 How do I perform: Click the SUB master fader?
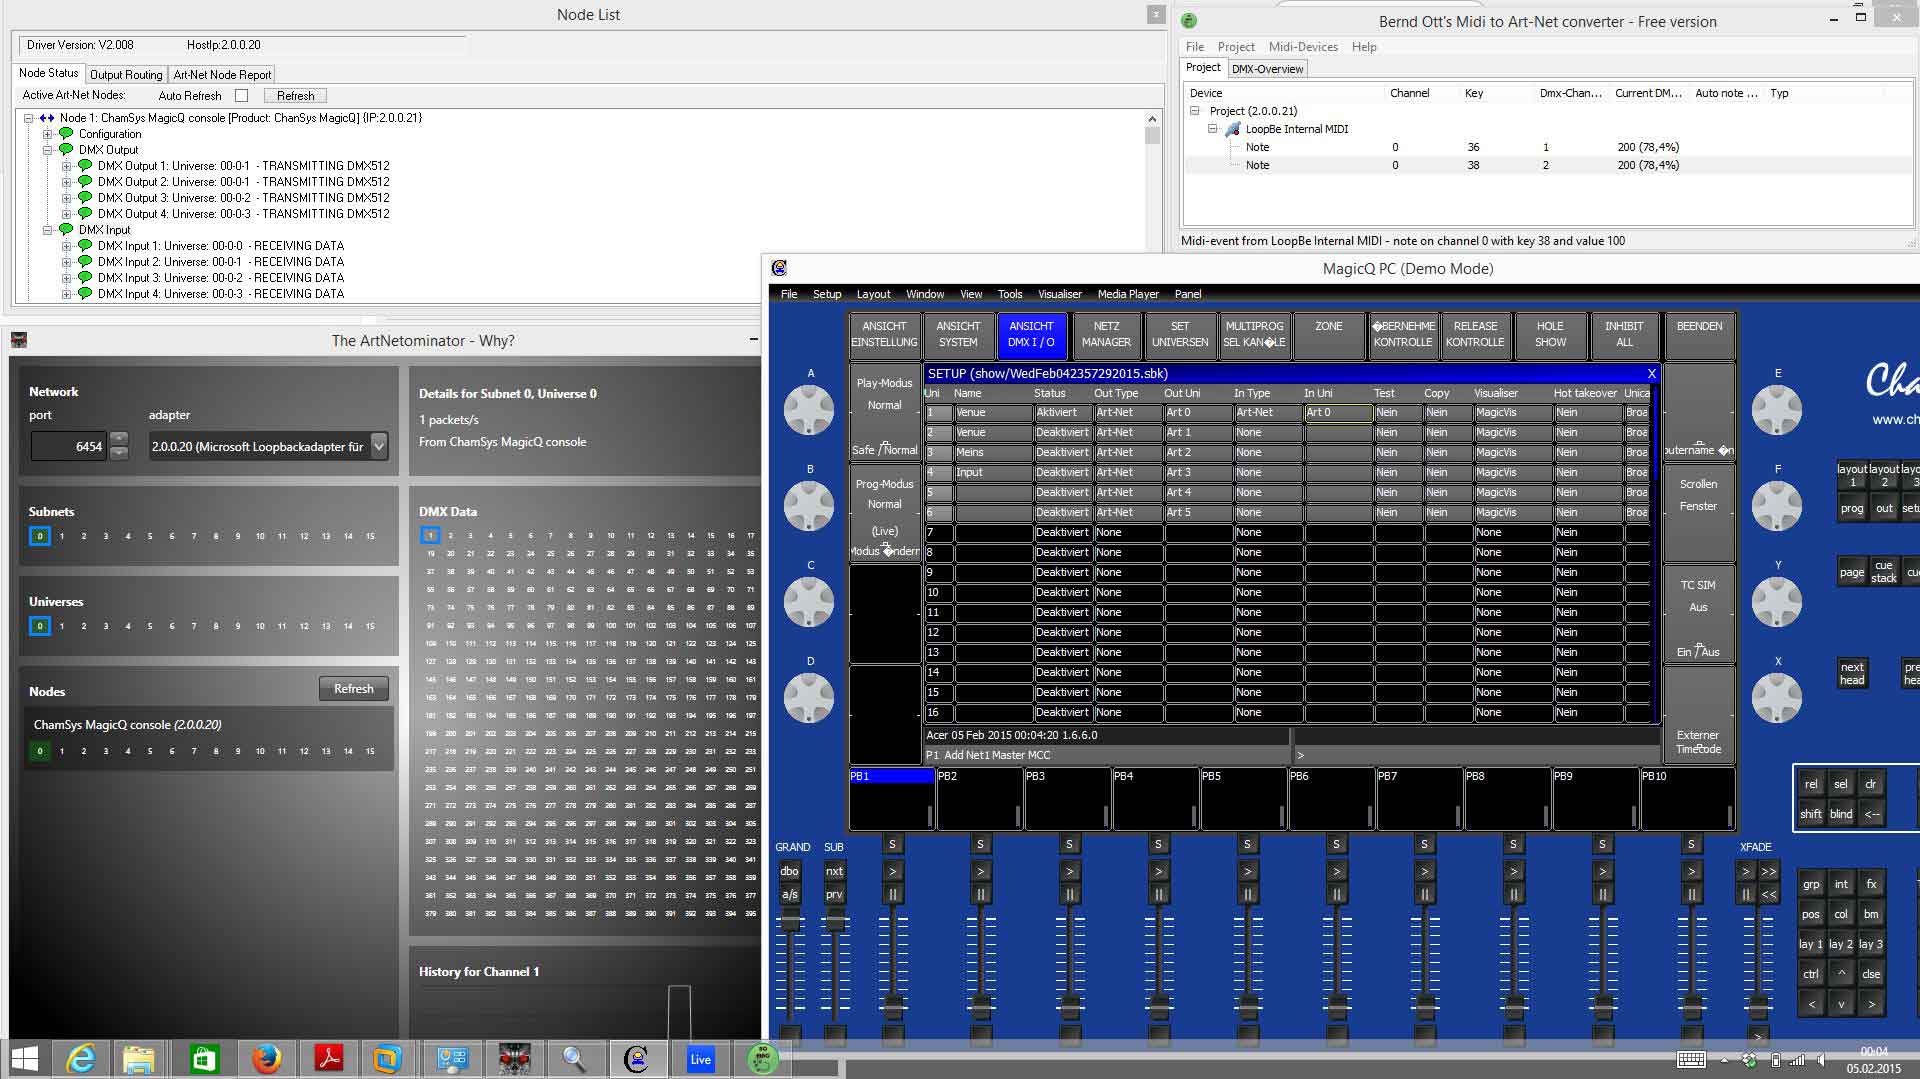[834, 920]
